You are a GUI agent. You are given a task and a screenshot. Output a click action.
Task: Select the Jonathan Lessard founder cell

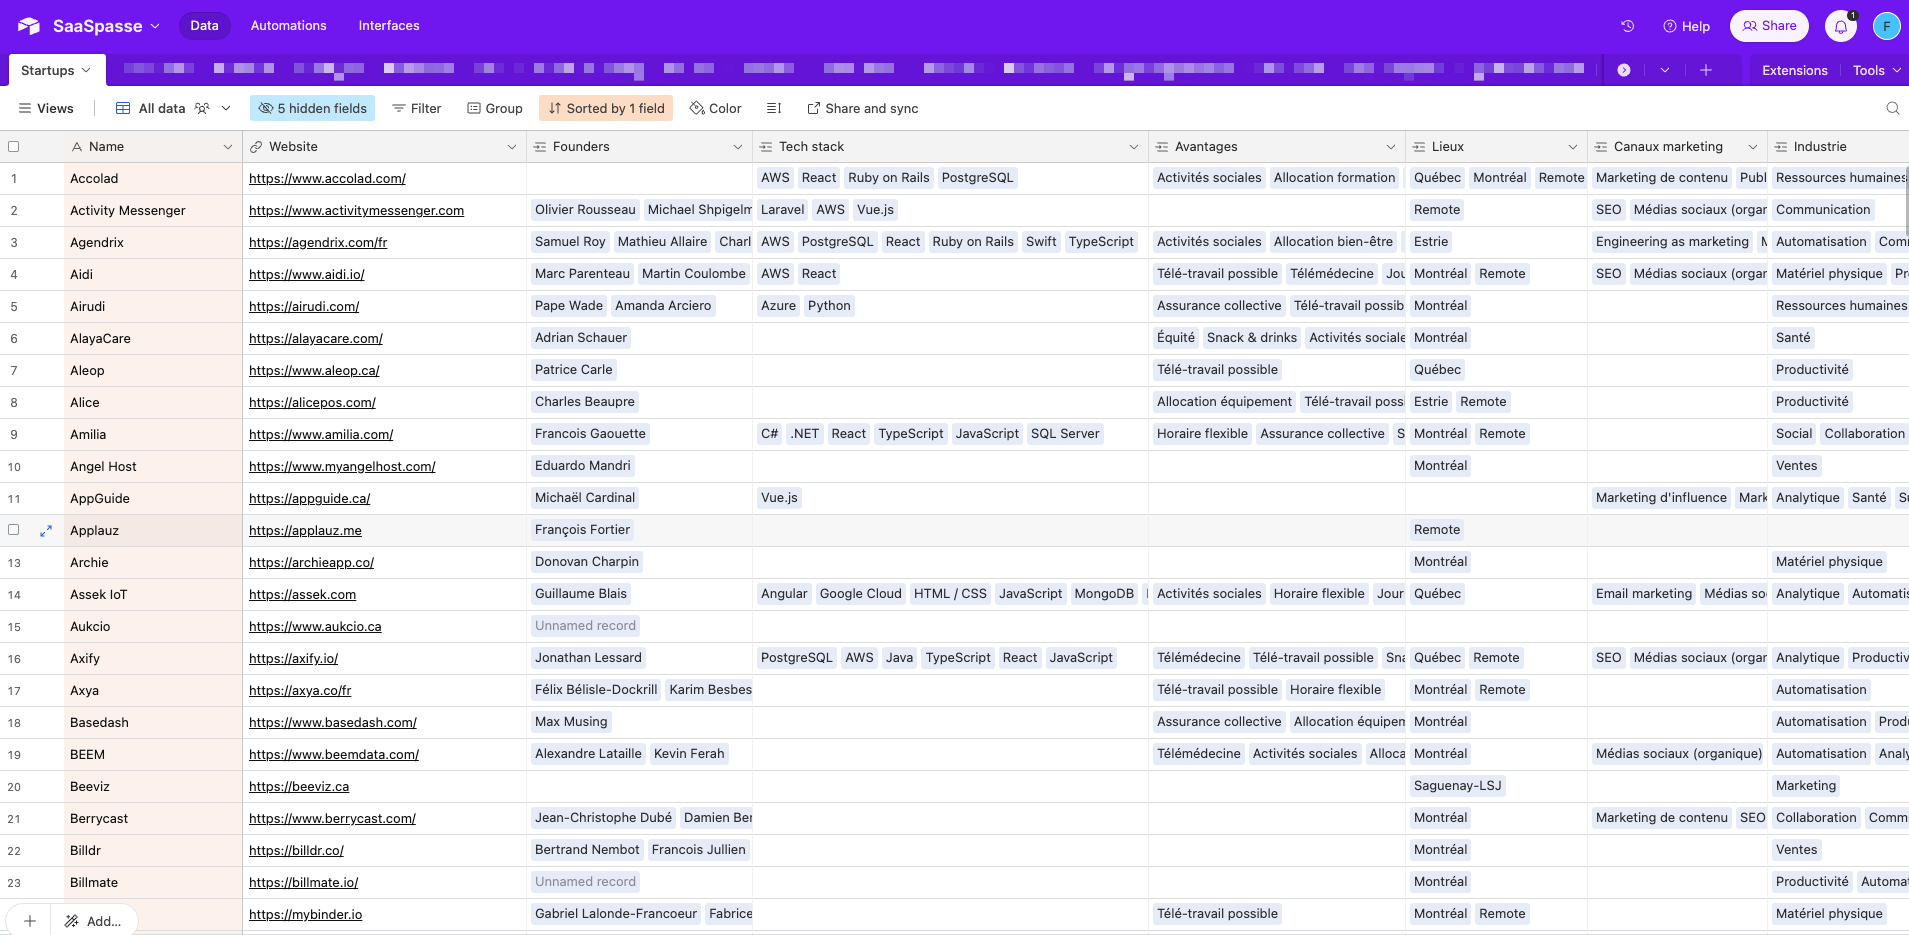(640, 658)
